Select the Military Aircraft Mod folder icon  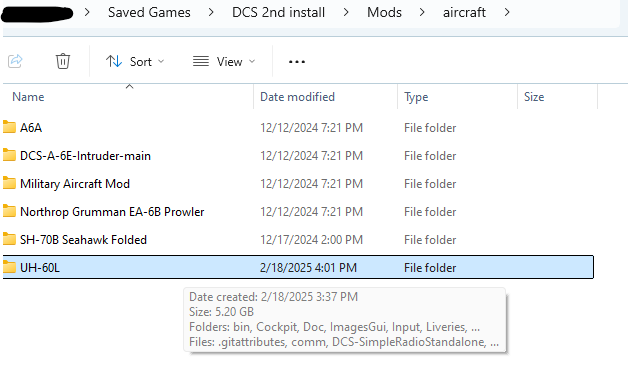tap(9, 183)
